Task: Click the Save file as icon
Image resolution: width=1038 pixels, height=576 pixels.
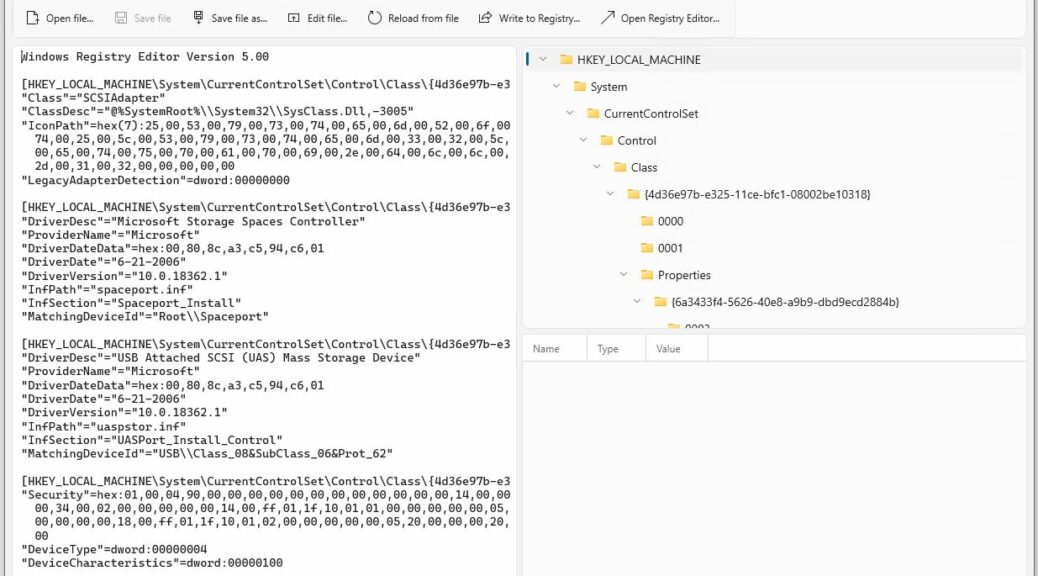Action: click(198, 18)
